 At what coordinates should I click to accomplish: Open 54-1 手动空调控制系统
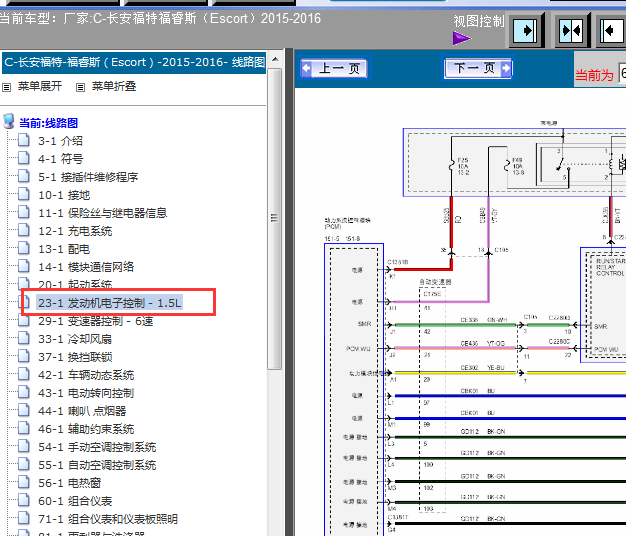[97, 447]
